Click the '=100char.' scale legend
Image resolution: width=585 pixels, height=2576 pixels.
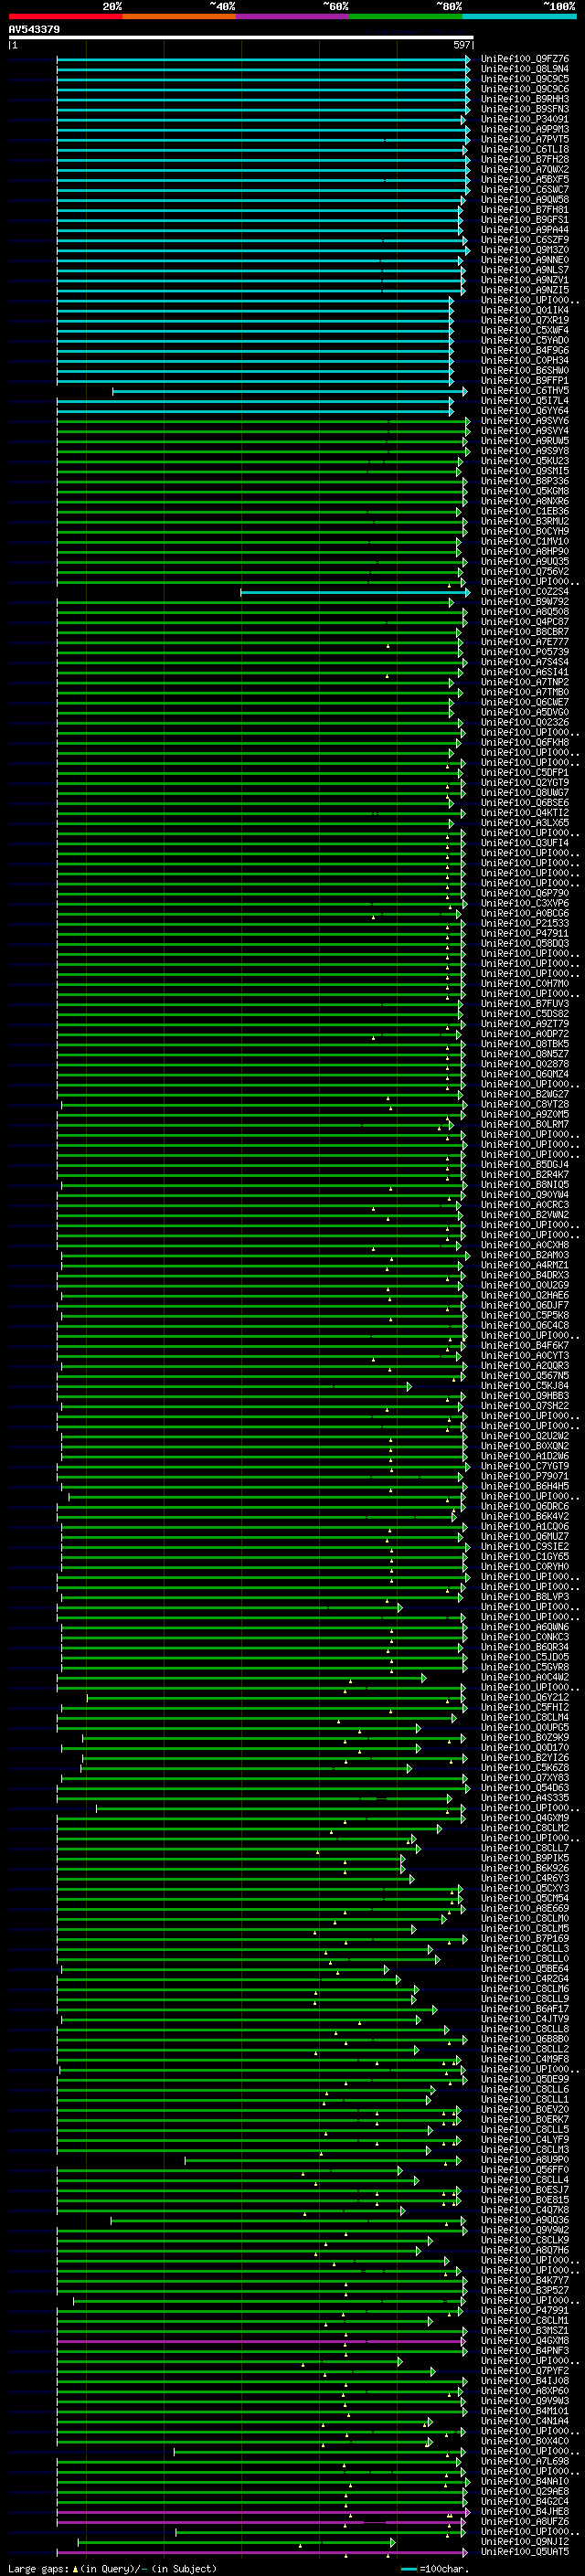(434, 2568)
